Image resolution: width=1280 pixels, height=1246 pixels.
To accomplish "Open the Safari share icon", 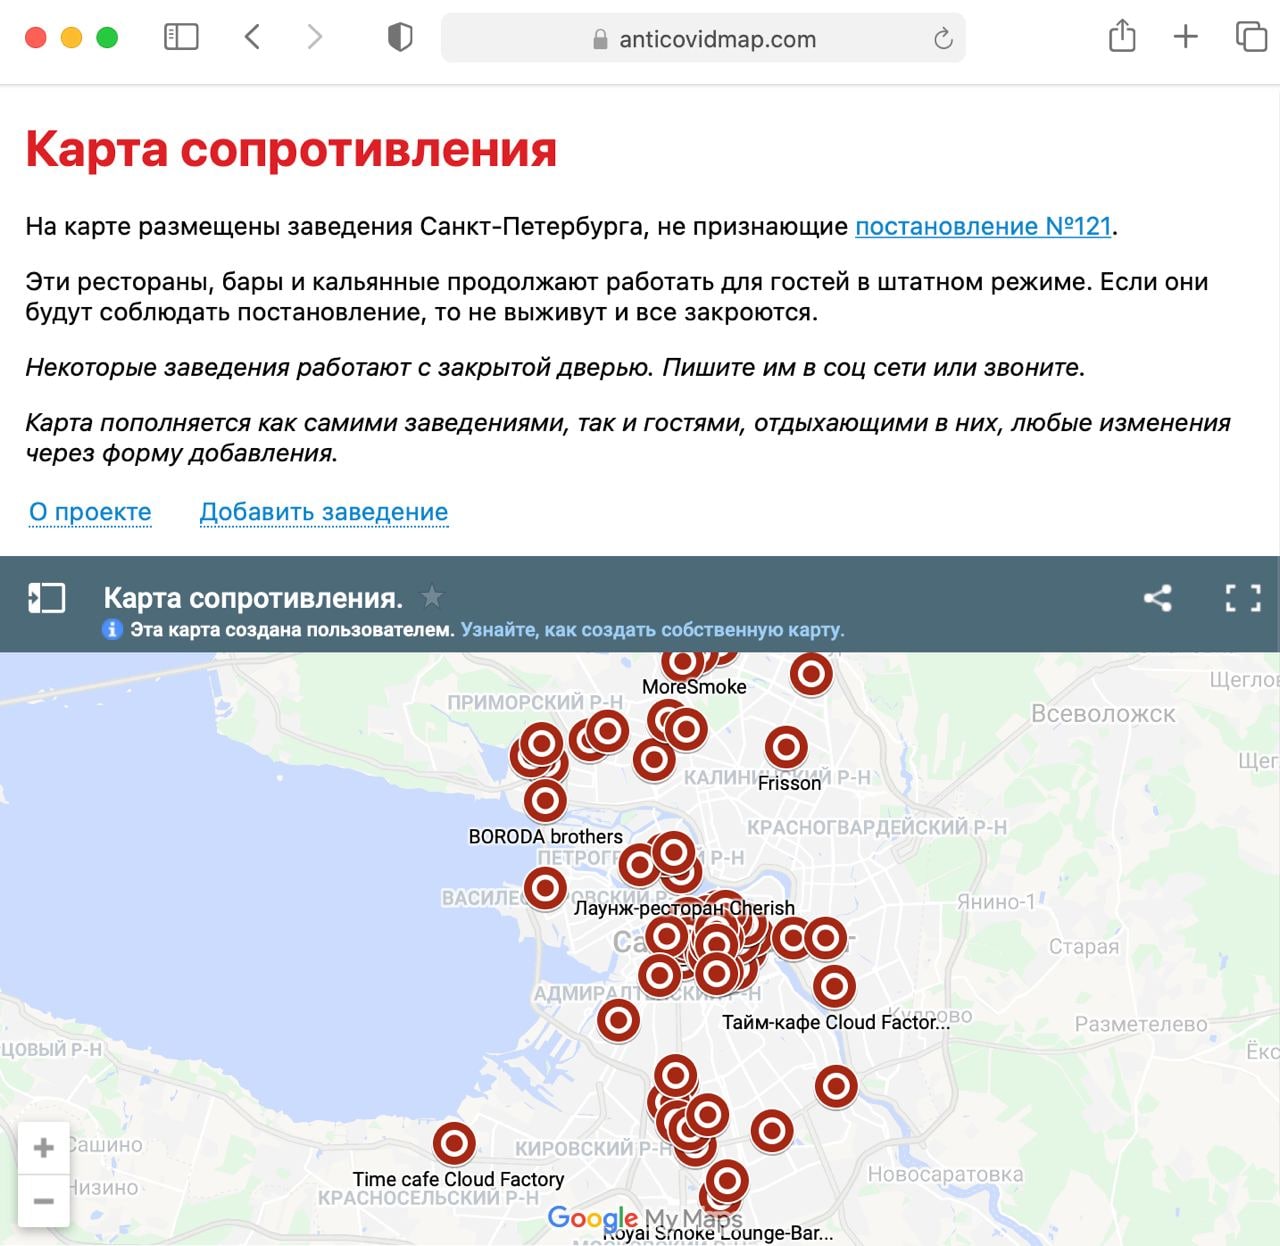I will [x=1122, y=36].
